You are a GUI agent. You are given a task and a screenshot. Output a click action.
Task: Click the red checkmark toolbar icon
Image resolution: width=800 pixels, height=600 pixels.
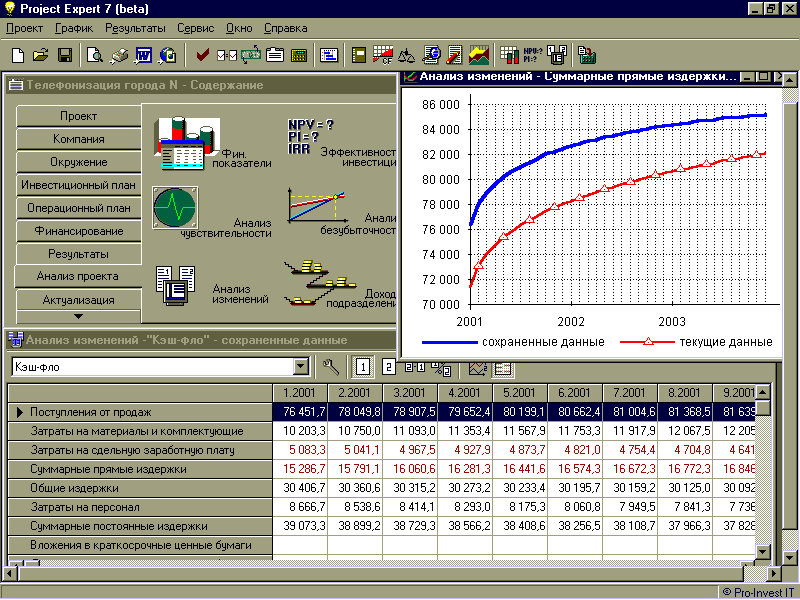tap(203, 55)
